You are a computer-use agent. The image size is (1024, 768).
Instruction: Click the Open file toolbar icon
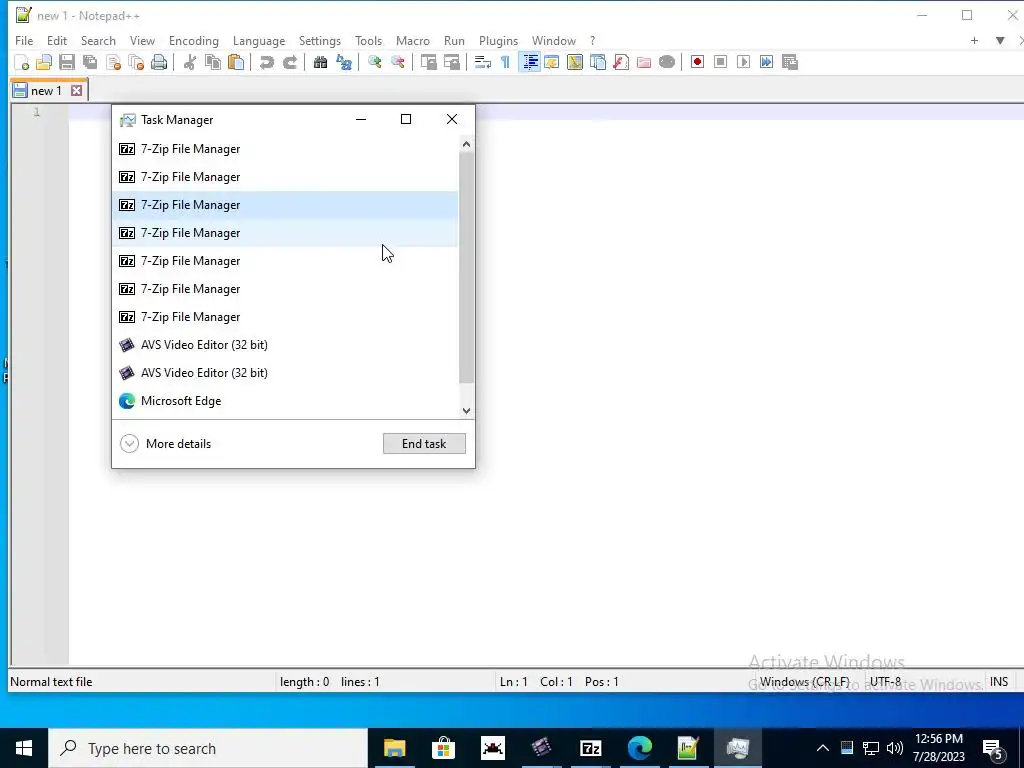(44, 62)
